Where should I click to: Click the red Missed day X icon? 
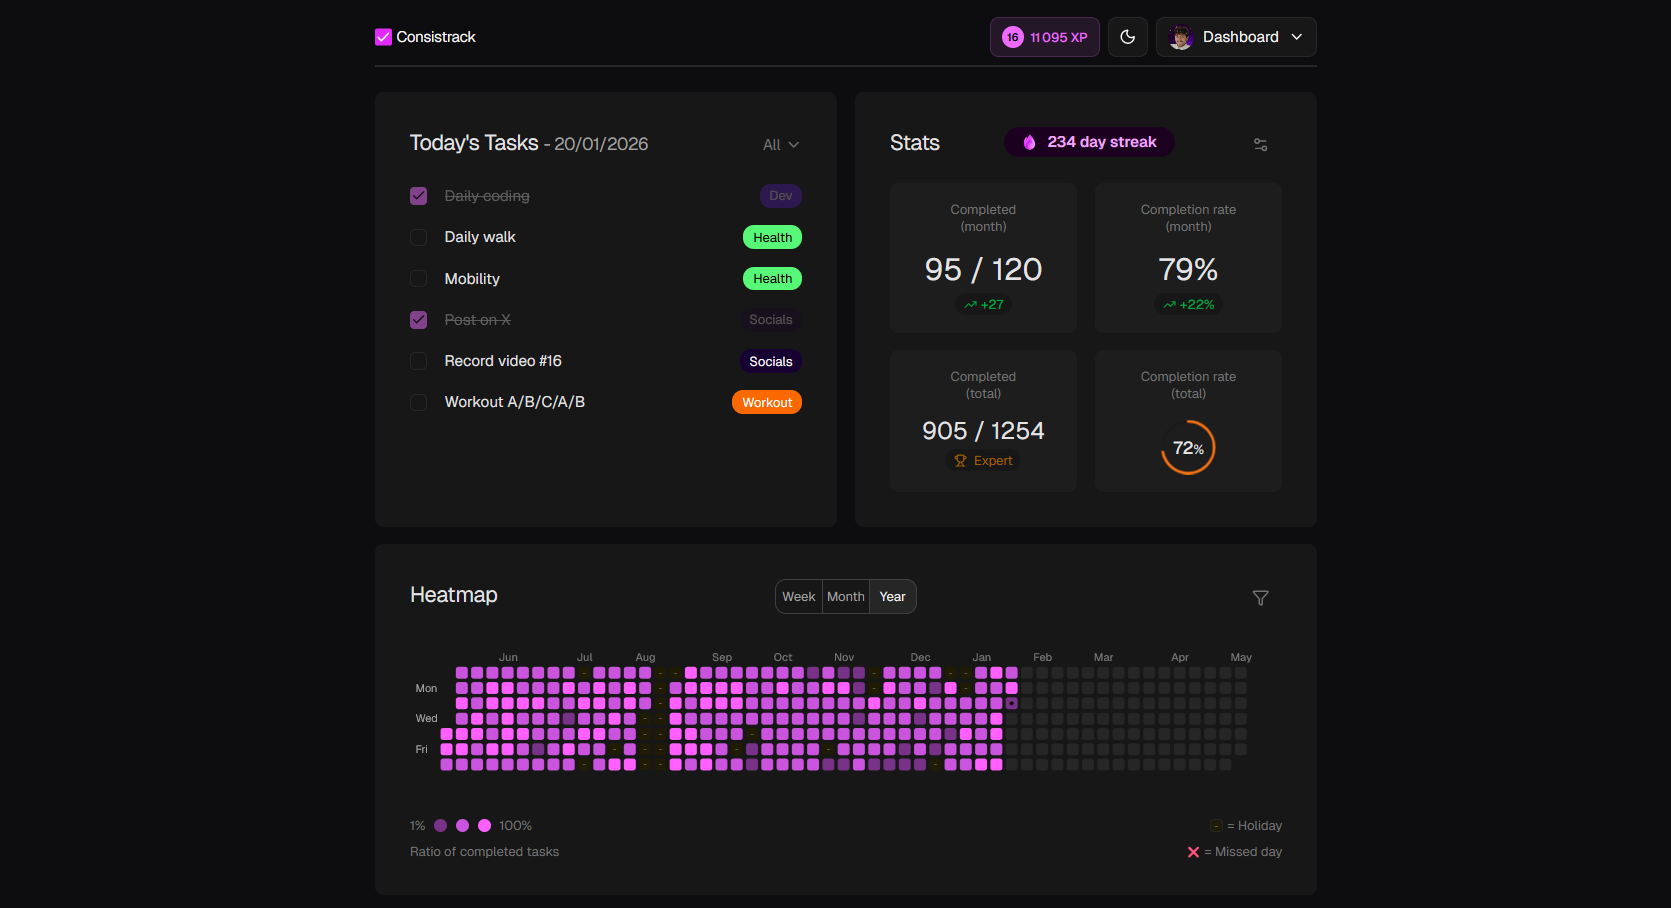1193,852
